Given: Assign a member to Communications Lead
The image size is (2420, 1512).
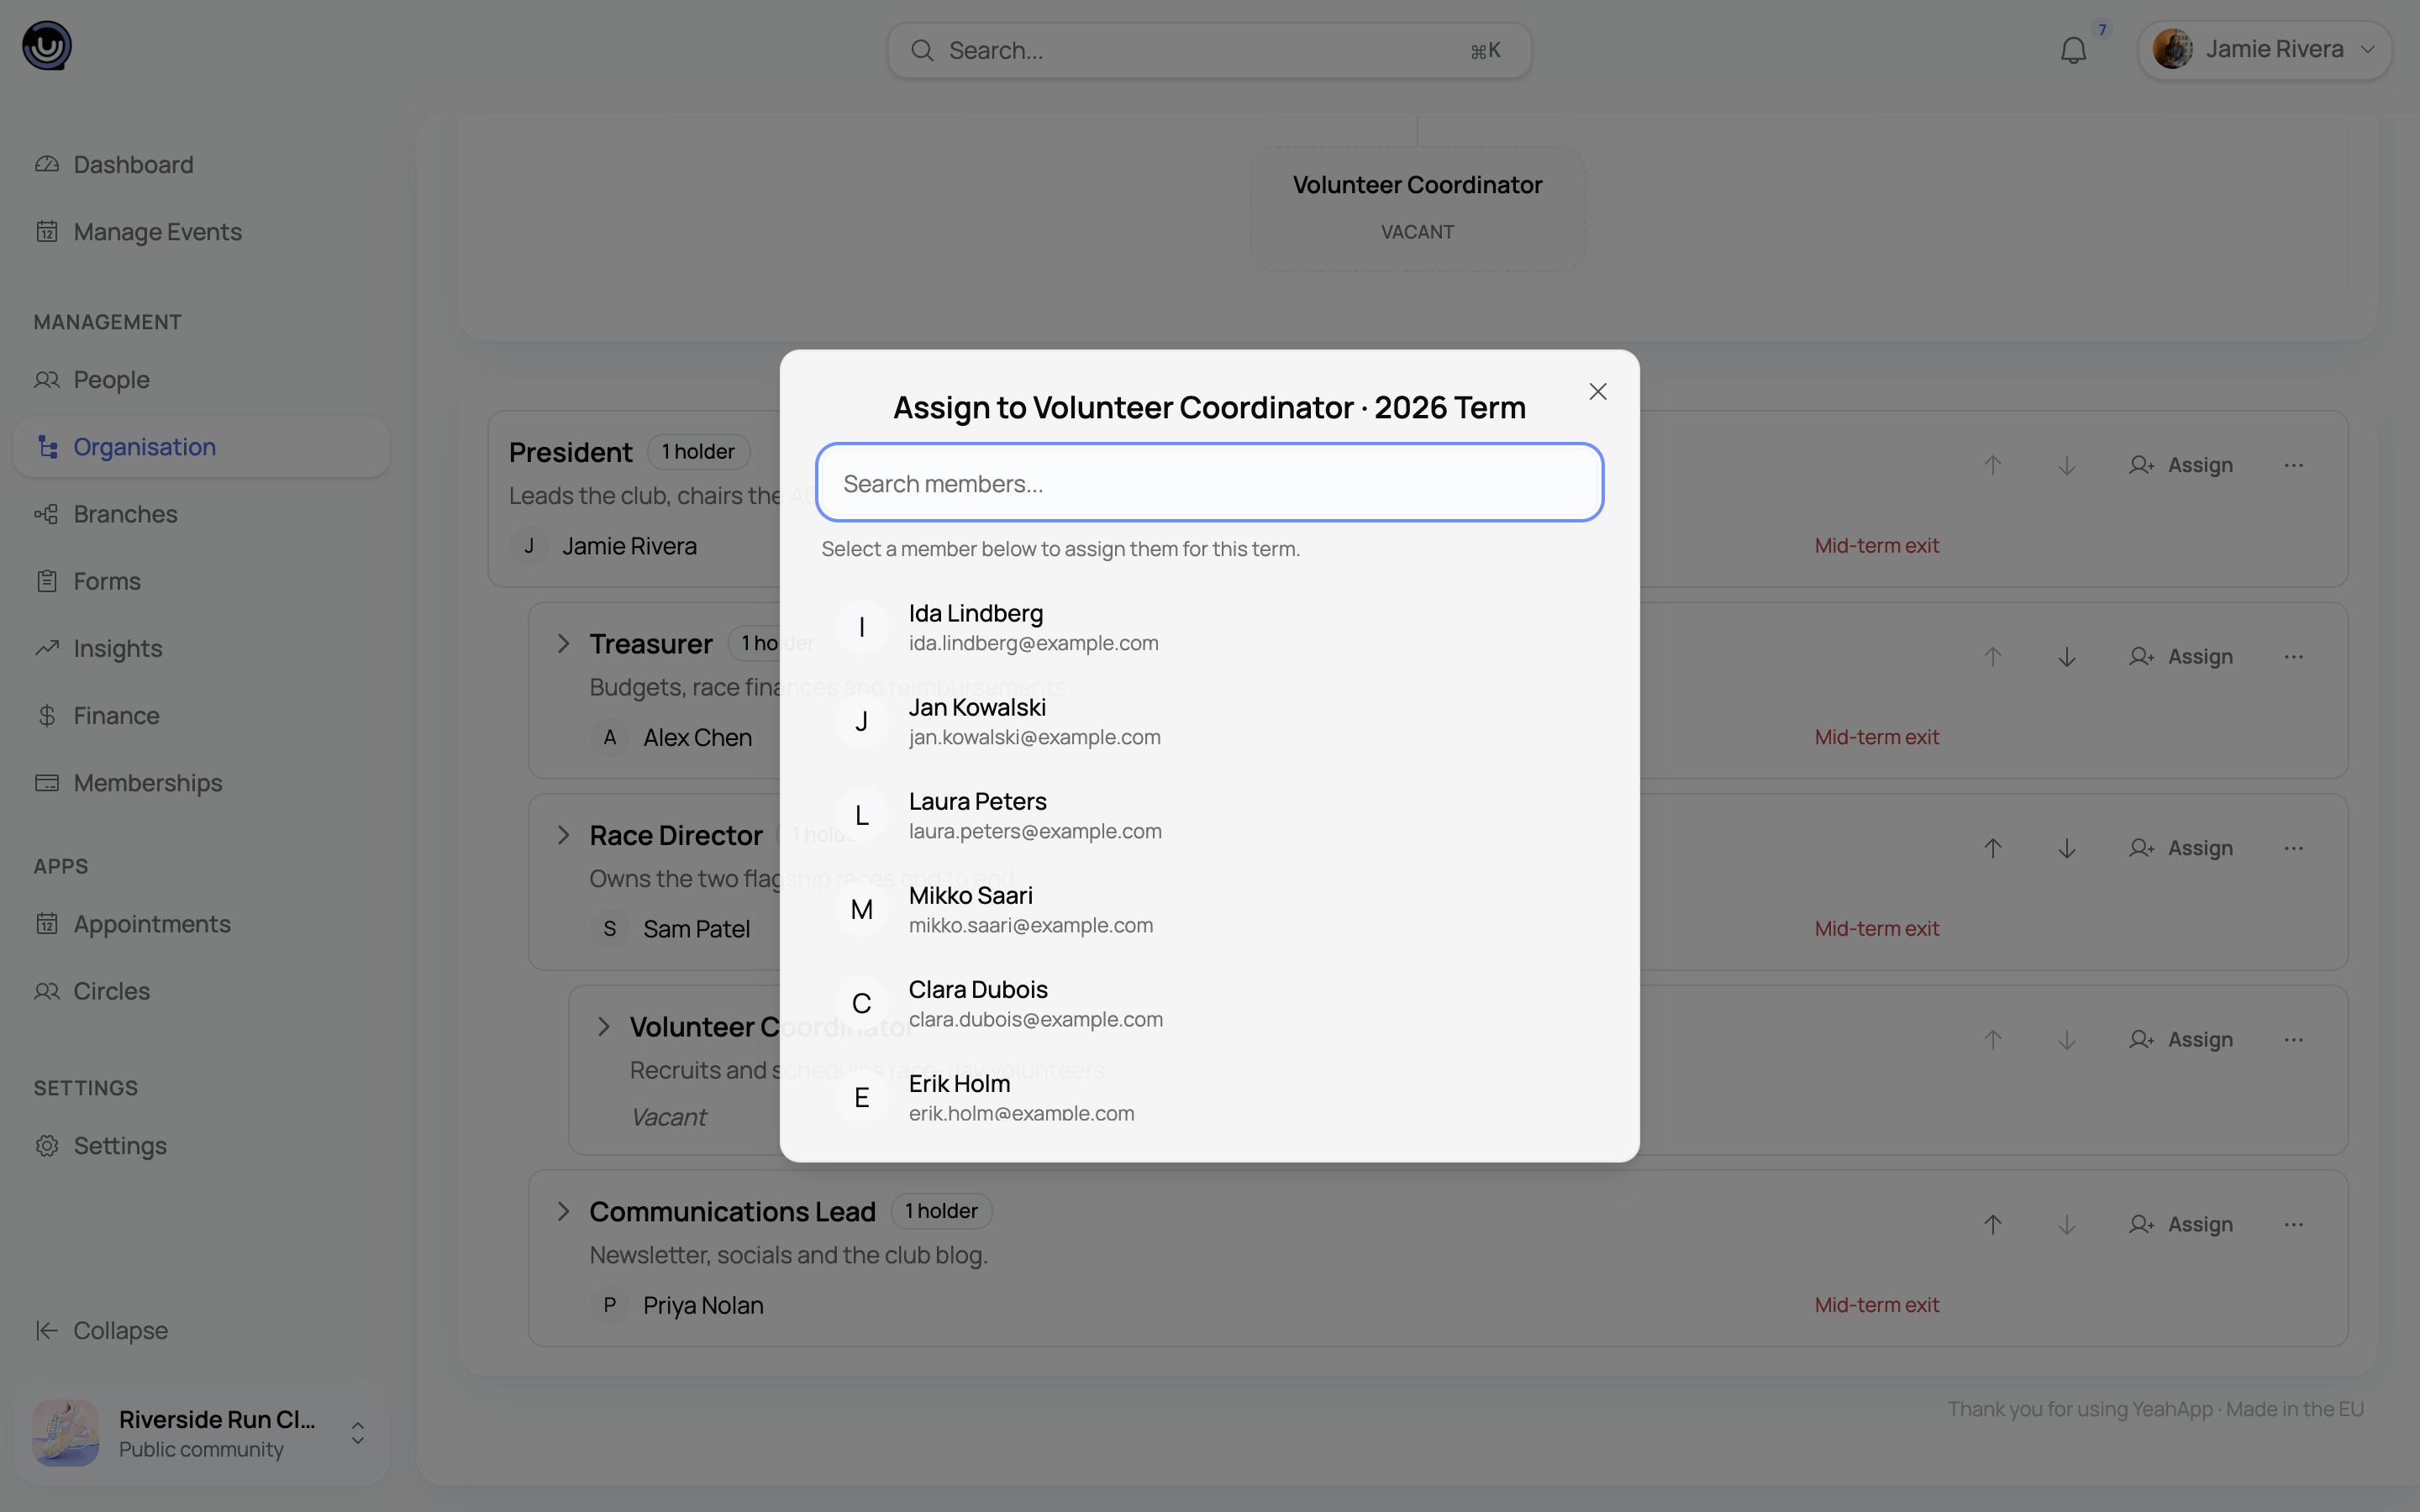Looking at the screenshot, I should [2181, 1224].
